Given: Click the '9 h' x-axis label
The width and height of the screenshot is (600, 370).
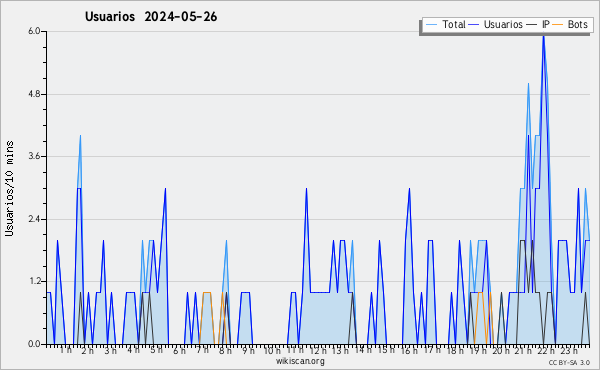Looking at the screenshot, I should click(248, 350).
